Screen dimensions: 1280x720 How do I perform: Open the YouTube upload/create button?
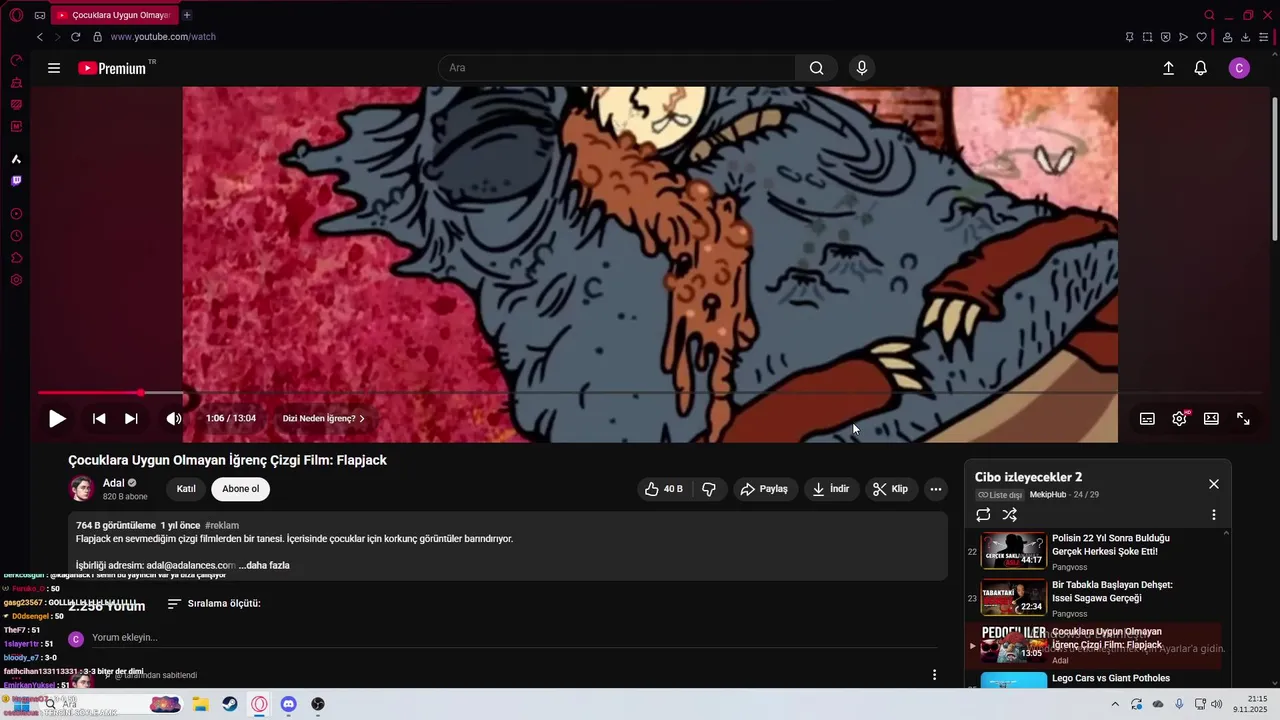pyautogui.click(x=1168, y=68)
